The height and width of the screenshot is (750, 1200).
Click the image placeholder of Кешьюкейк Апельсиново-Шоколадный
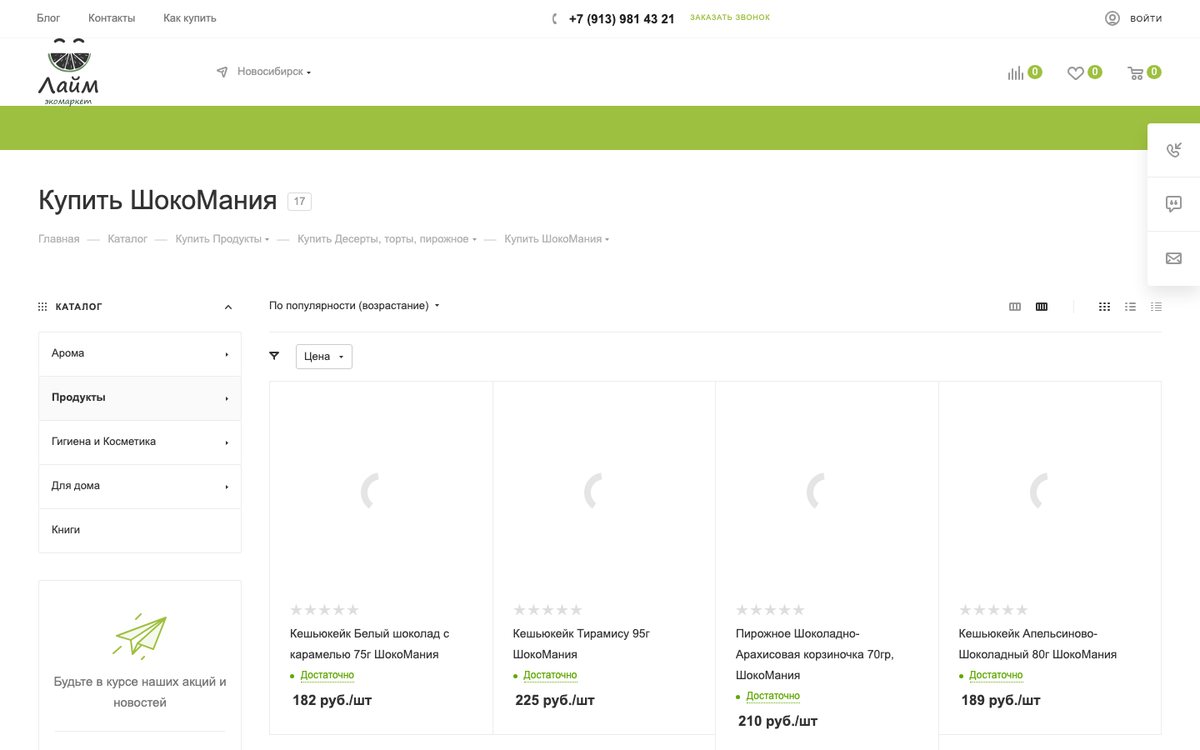pyautogui.click(x=1050, y=492)
